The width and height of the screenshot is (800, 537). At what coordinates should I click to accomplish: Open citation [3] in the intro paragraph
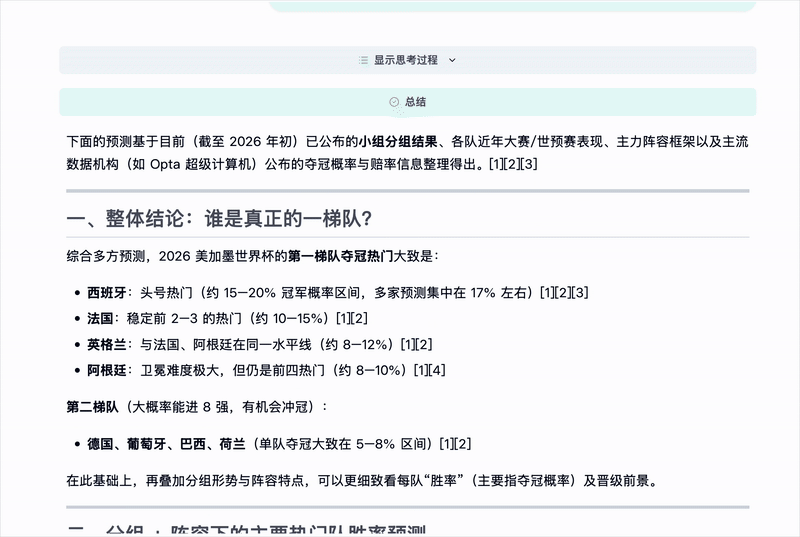[x=530, y=164]
